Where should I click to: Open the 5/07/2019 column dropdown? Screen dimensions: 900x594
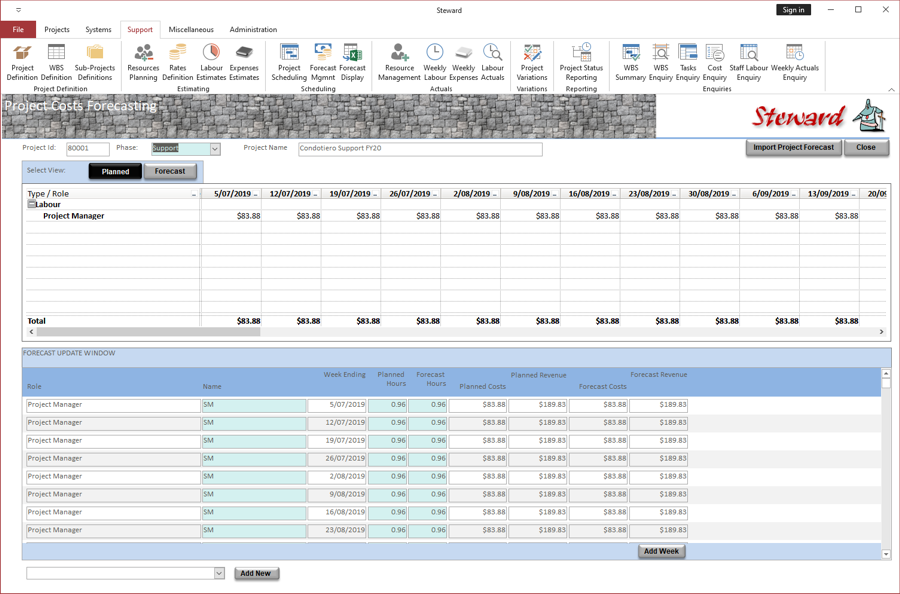click(x=256, y=195)
